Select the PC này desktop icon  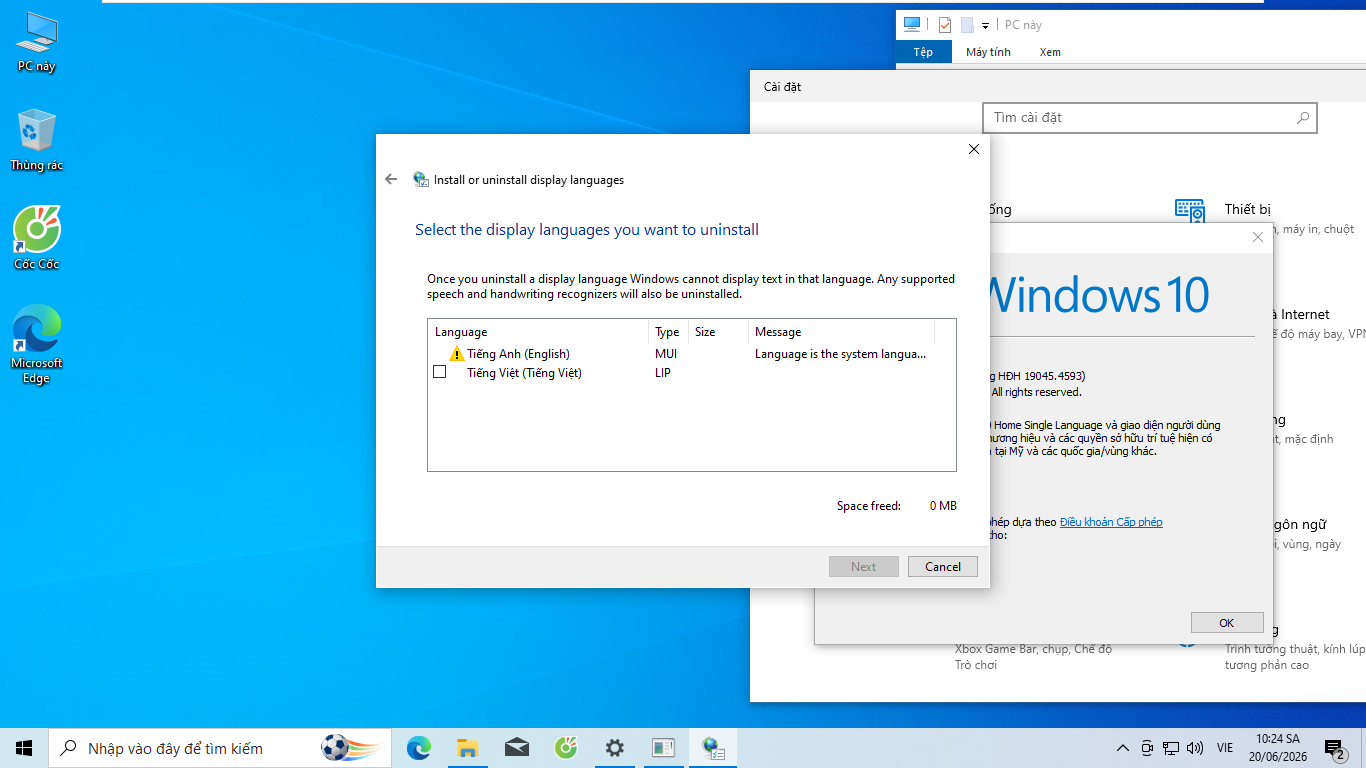click(37, 43)
